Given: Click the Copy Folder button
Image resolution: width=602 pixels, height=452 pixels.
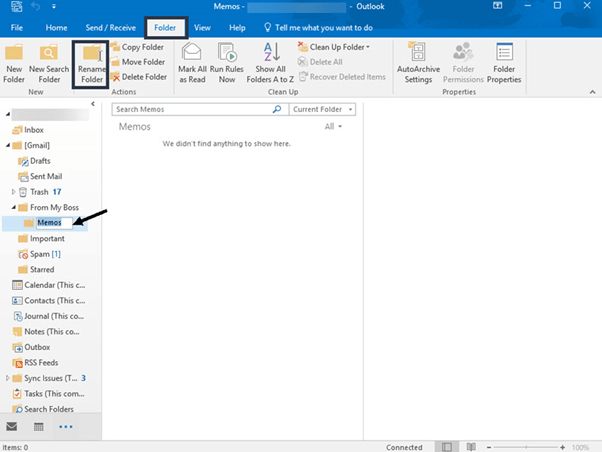Looking at the screenshot, I should point(138,47).
